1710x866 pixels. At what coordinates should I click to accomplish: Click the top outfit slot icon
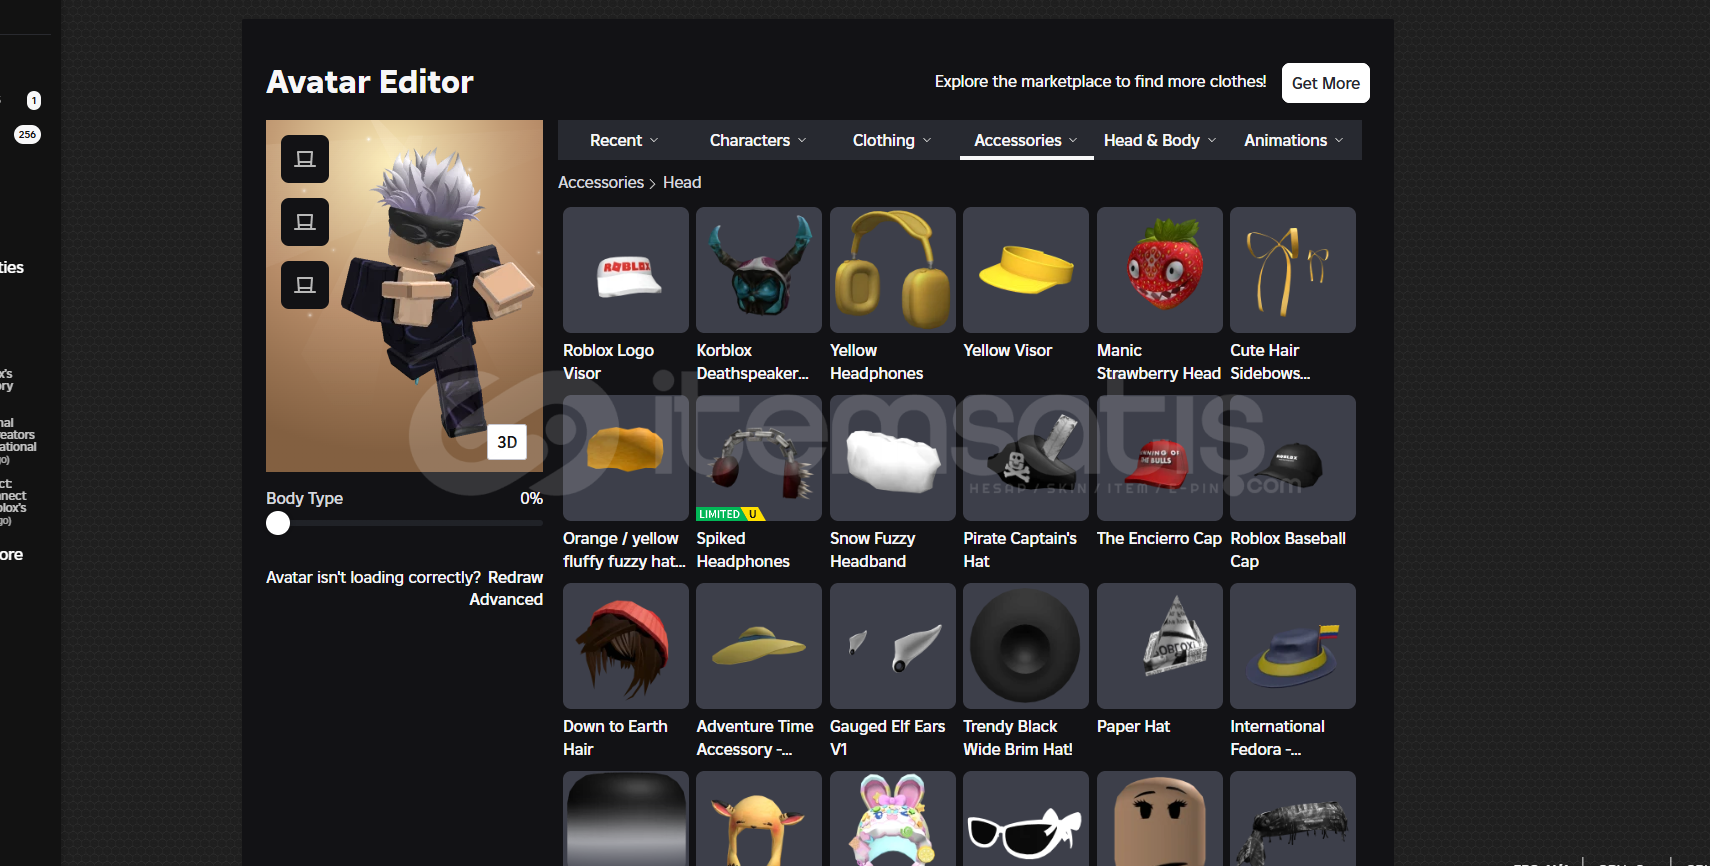(x=305, y=159)
